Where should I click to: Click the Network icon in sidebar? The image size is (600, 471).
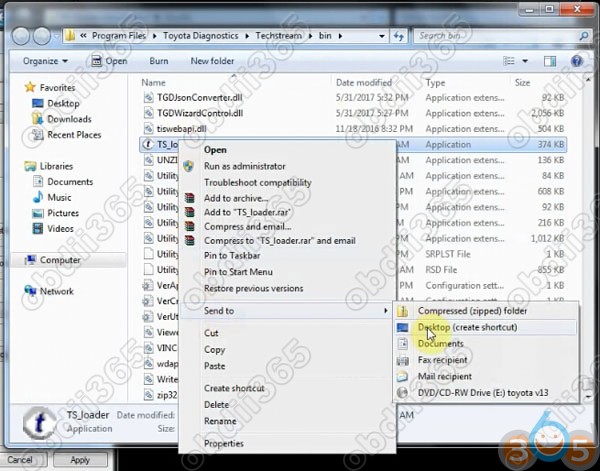coord(30,291)
